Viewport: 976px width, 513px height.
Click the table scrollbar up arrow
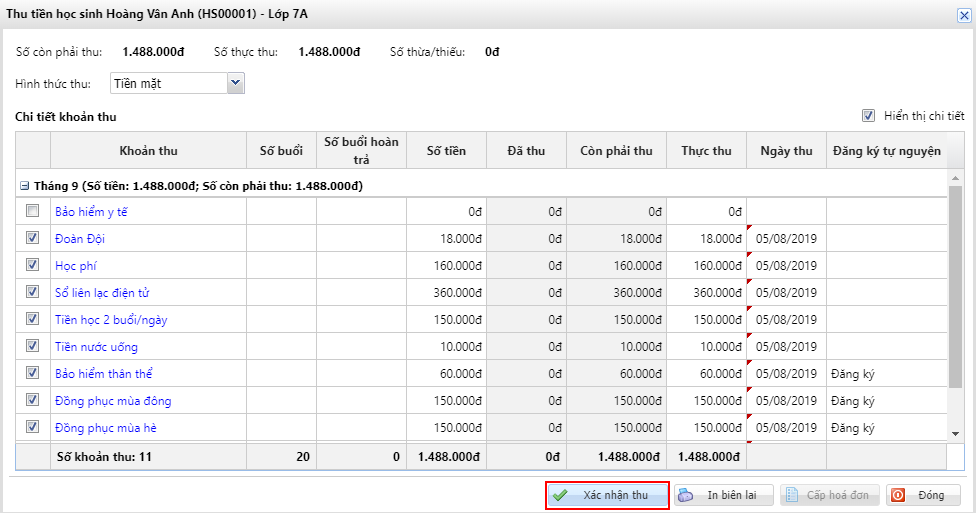955,179
